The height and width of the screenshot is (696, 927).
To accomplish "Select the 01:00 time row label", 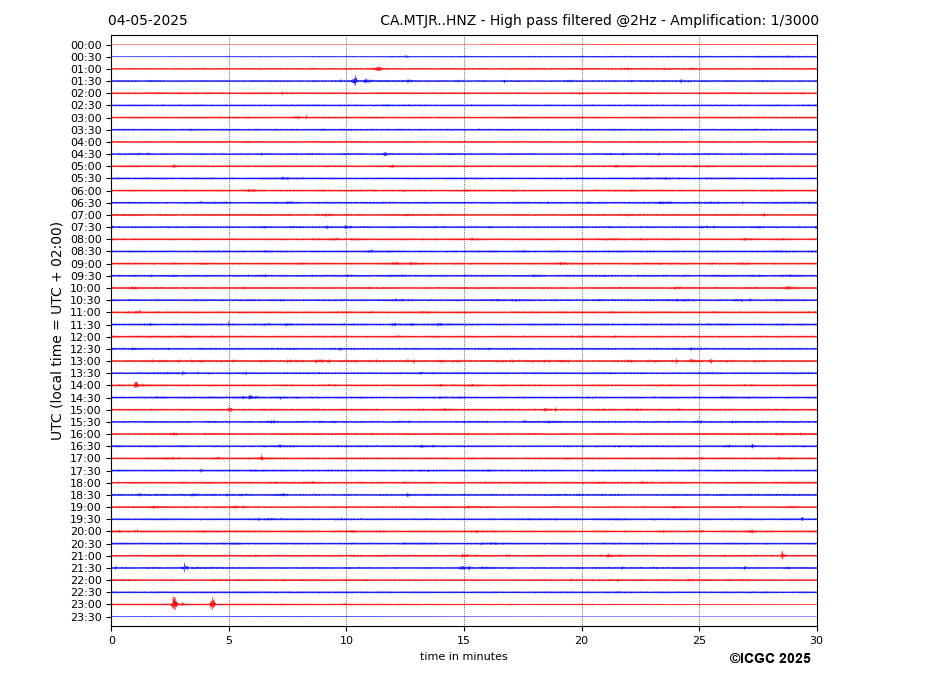I will [x=86, y=70].
